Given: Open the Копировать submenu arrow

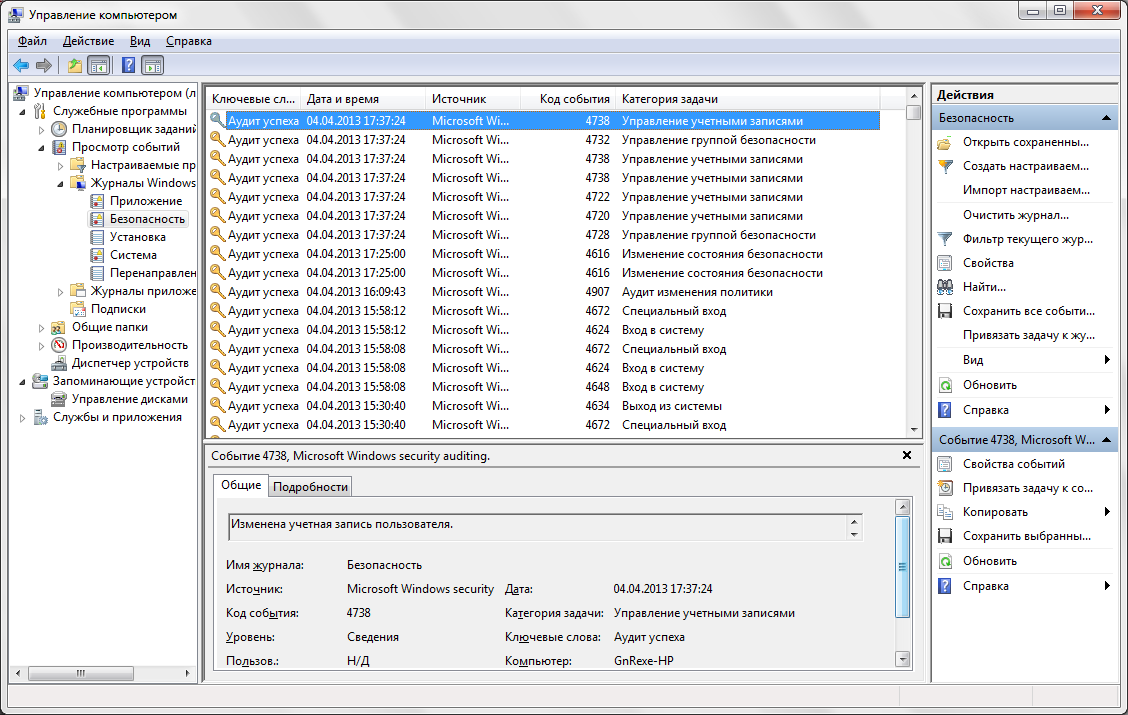Looking at the screenshot, I should (1107, 512).
